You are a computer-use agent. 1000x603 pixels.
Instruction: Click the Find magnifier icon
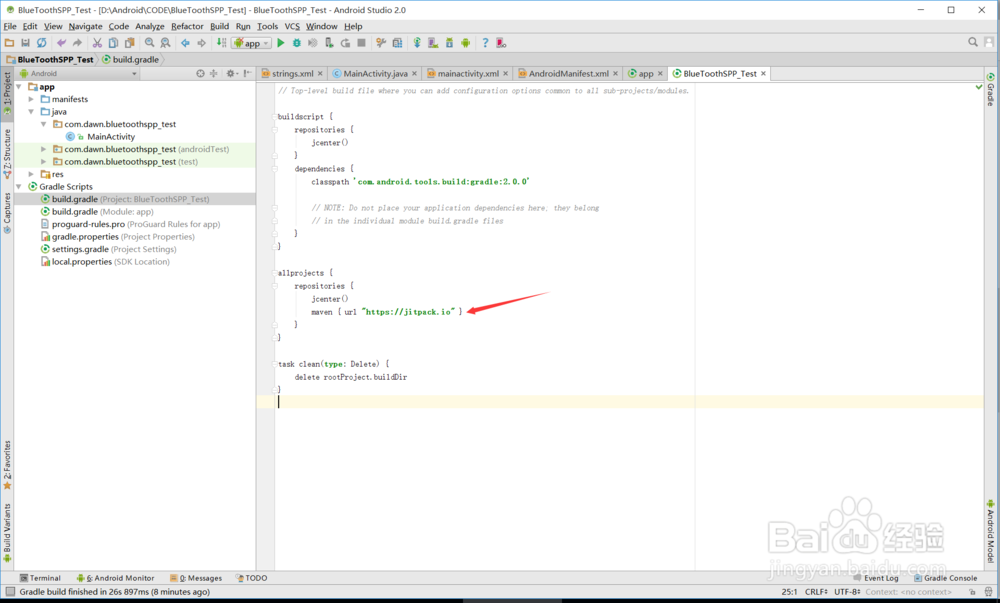pos(149,43)
